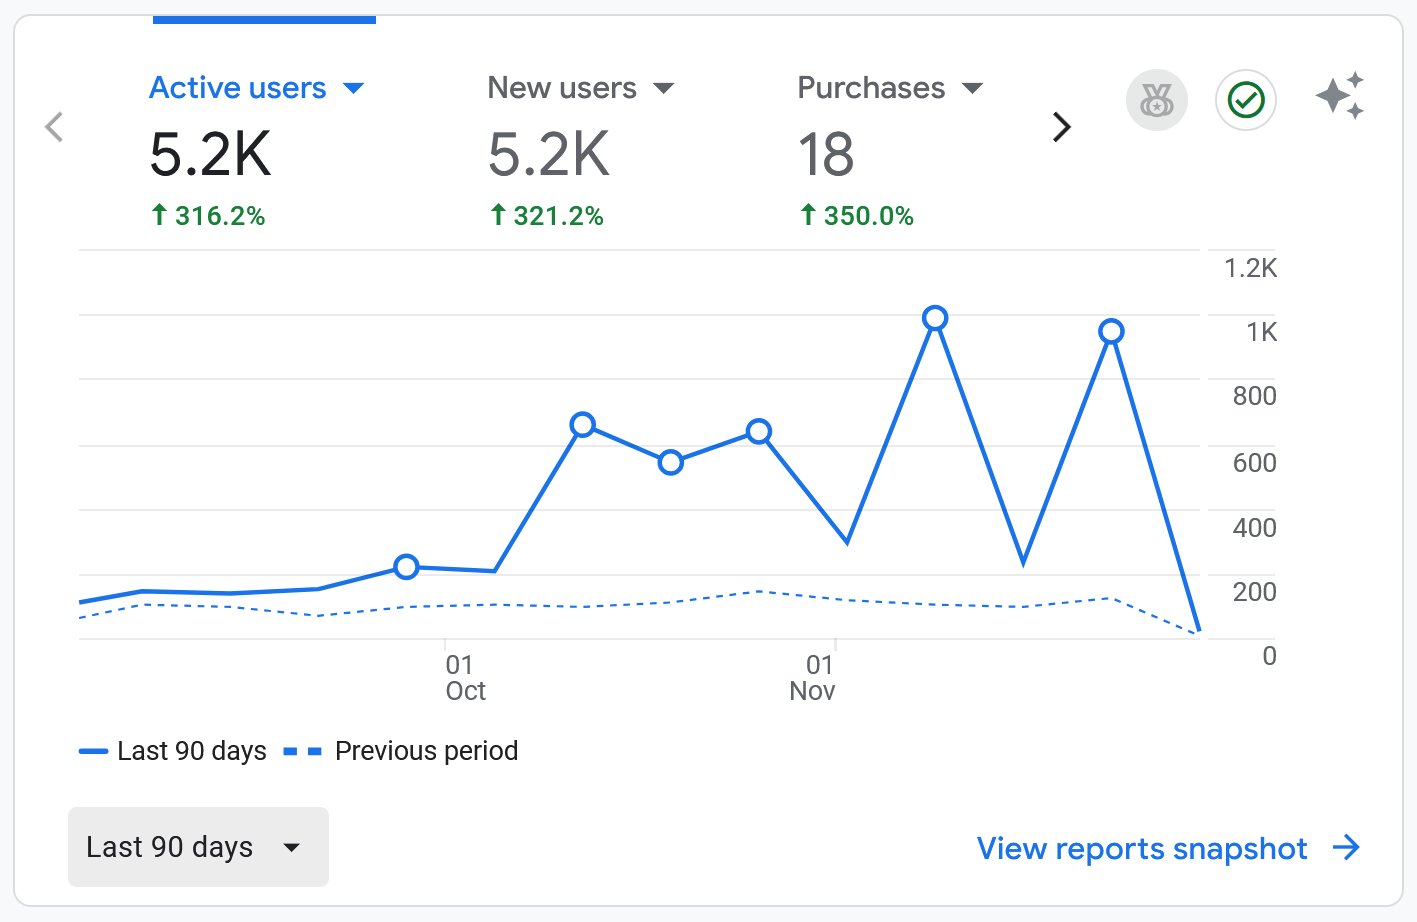The image size is (1417, 922).
Task: Open the New users metric dropdown
Action: [664, 88]
